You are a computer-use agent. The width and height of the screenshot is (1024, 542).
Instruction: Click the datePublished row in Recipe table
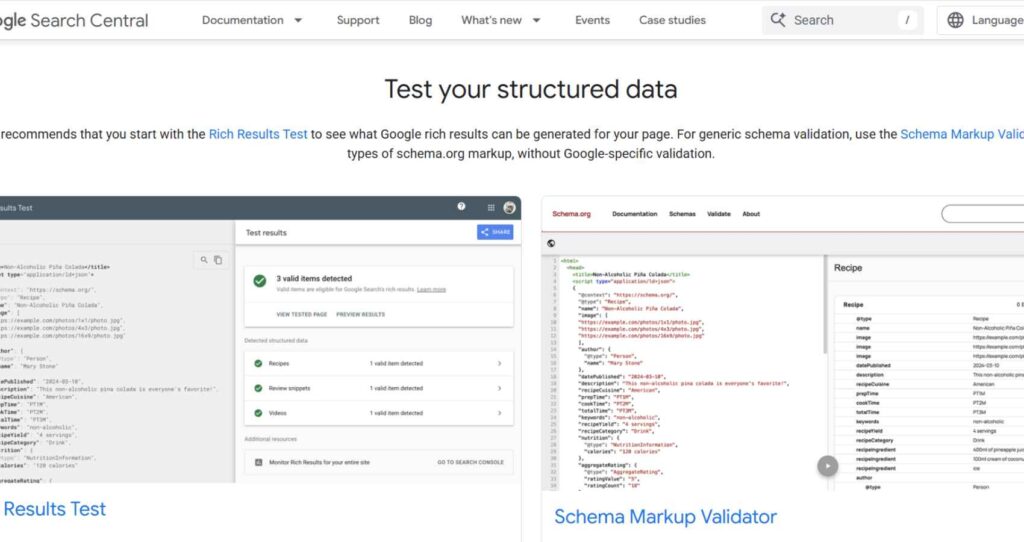click(931, 366)
